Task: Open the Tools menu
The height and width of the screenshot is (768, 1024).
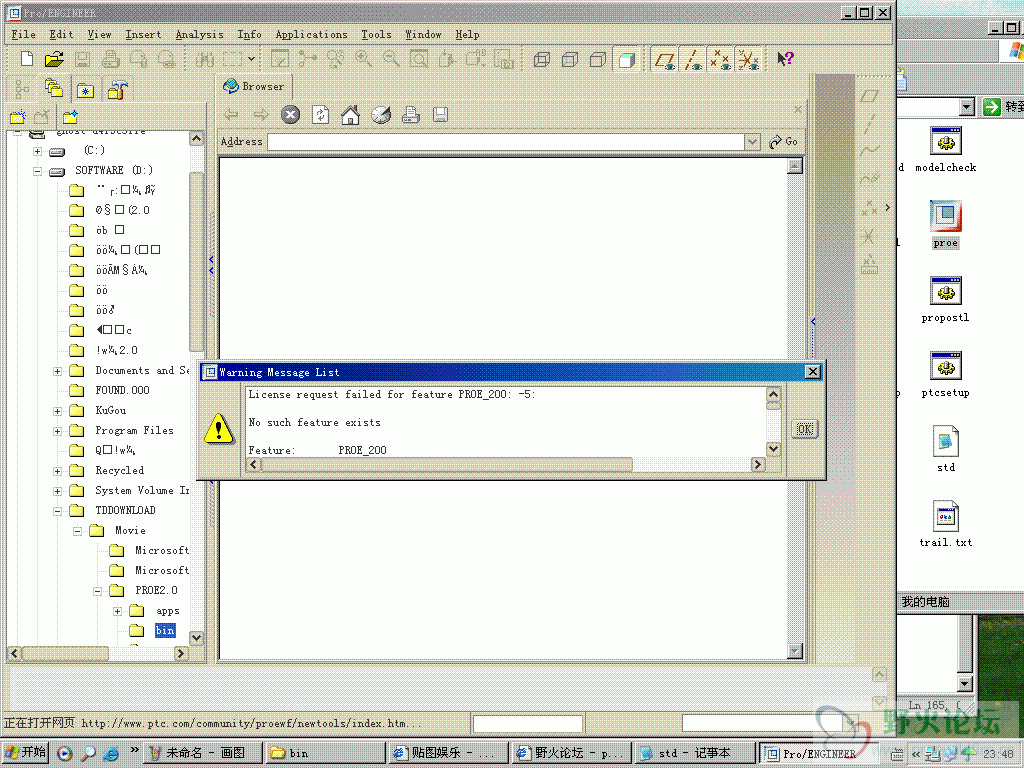Action: [376, 35]
